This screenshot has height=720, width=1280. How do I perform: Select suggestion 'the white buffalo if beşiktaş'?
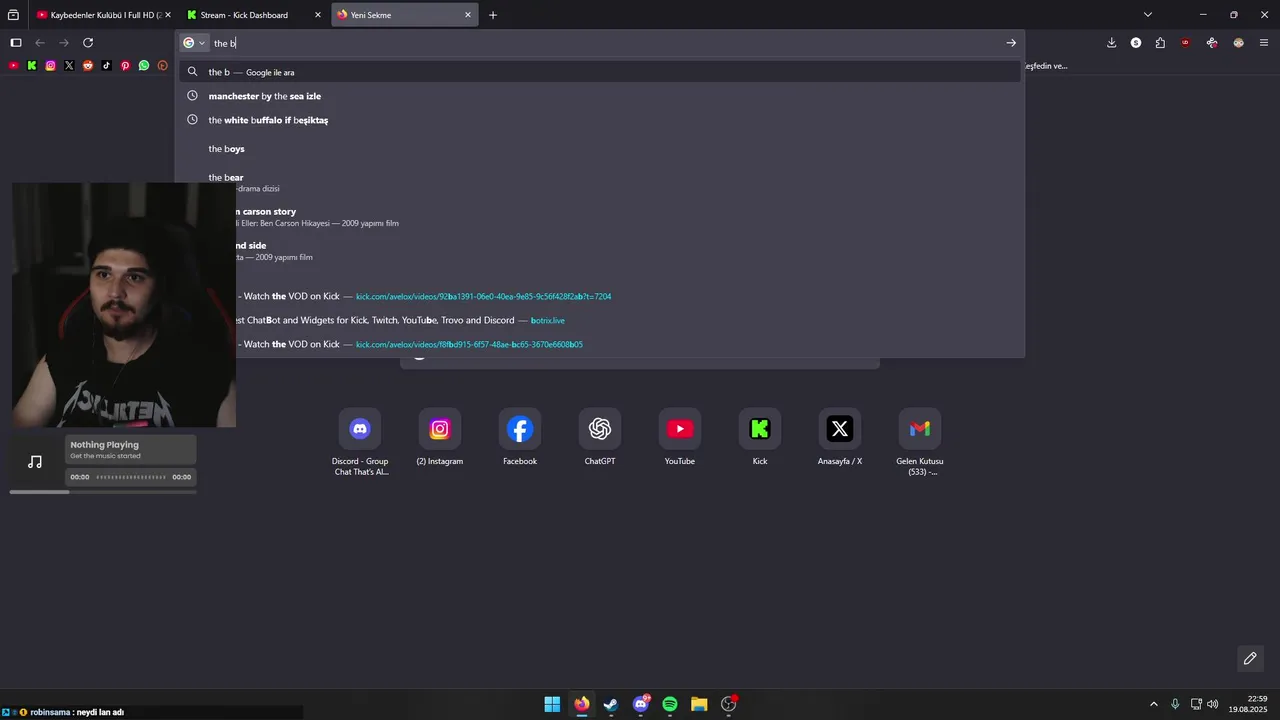click(600, 120)
